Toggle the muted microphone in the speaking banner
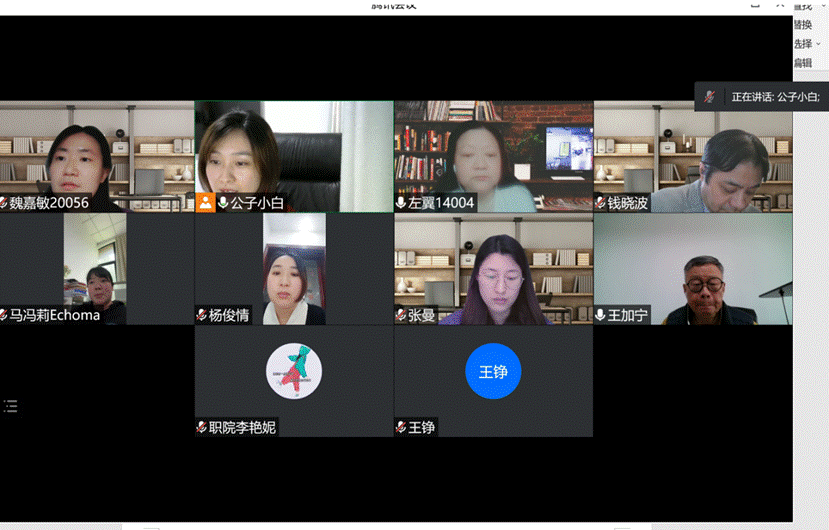This screenshot has height=530, width=829. pos(710,97)
